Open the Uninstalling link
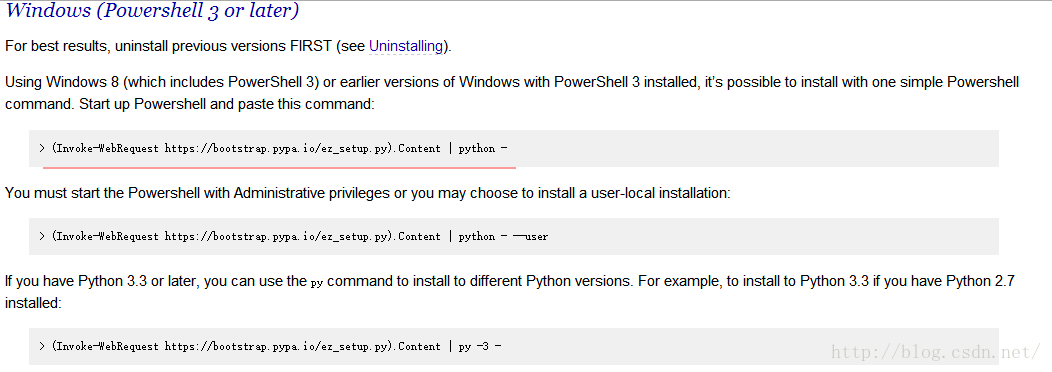Image resolution: width=1052 pixels, height=372 pixels. pyautogui.click(x=406, y=46)
